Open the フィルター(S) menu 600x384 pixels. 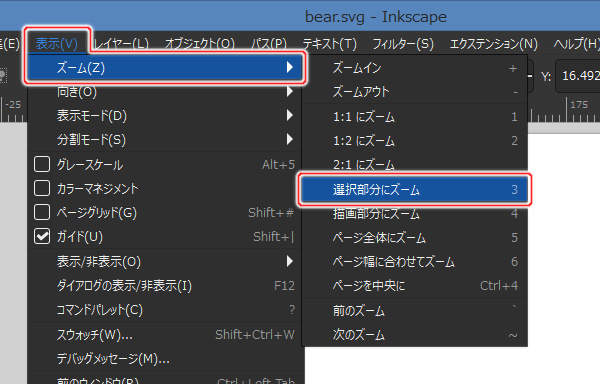coord(403,44)
